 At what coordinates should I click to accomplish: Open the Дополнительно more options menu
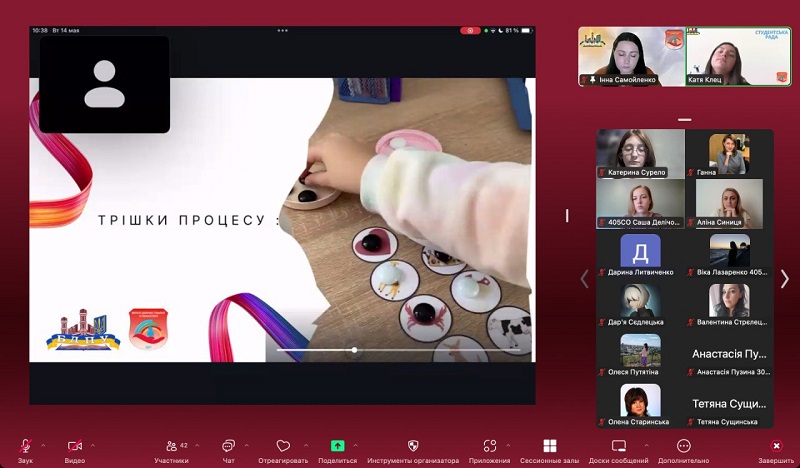click(684, 446)
